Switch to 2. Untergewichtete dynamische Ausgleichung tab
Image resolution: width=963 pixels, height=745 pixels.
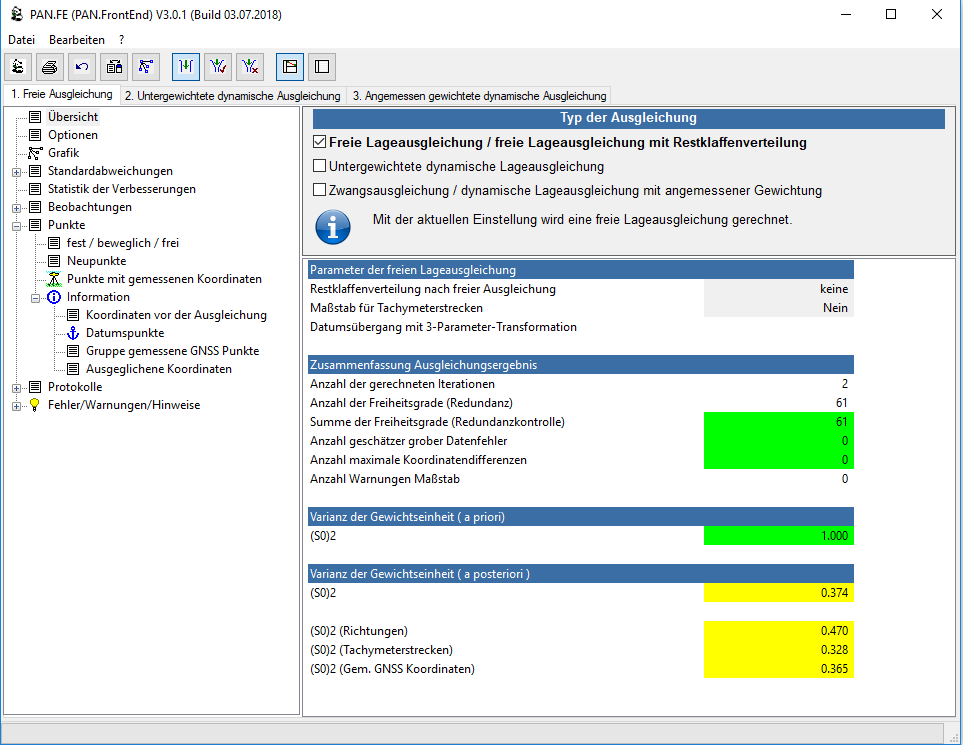pos(232,96)
